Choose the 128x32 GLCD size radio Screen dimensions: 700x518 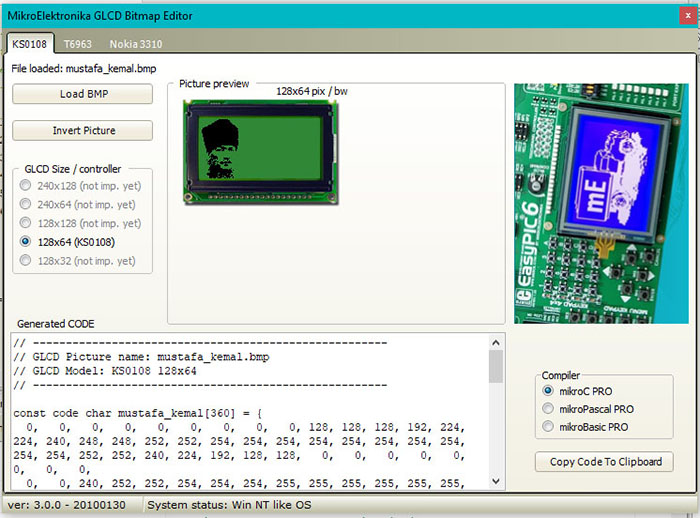pyautogui.click(x=27, y=261)
